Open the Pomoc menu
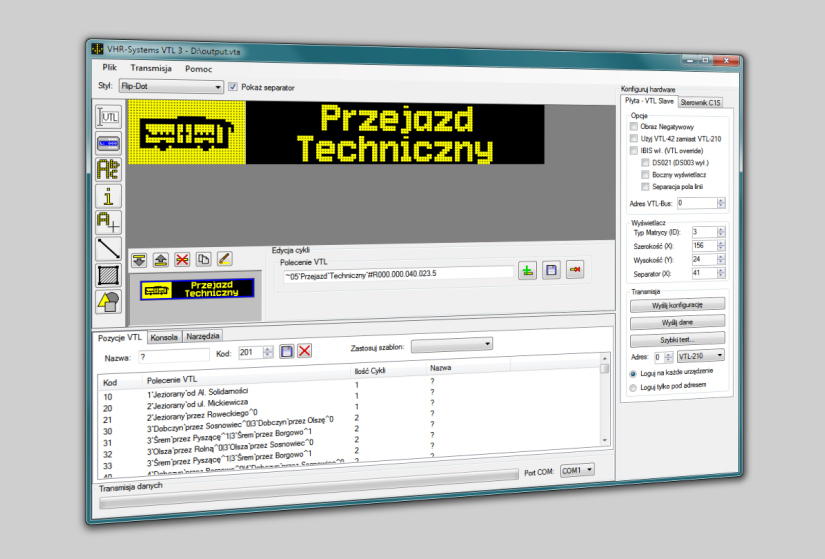 [198, 69]
